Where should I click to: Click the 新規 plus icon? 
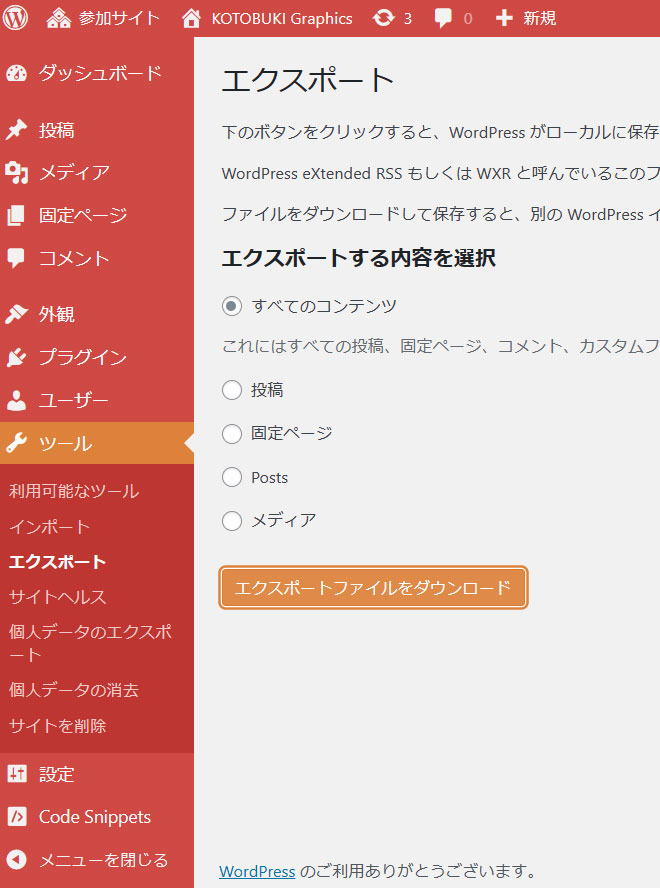(x=504, y=18)
